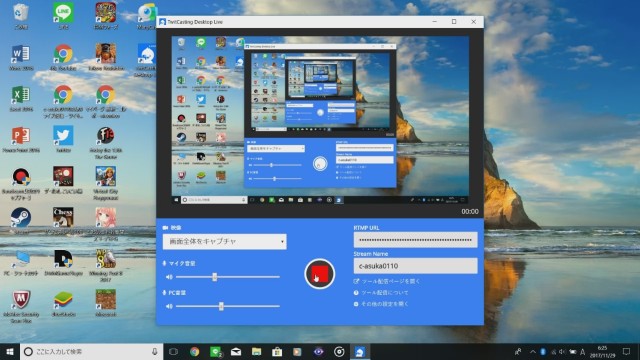Mute the microphone volume speaker icon
The height and width of the screenshot is (360, 640).
[x=169, y=277]
